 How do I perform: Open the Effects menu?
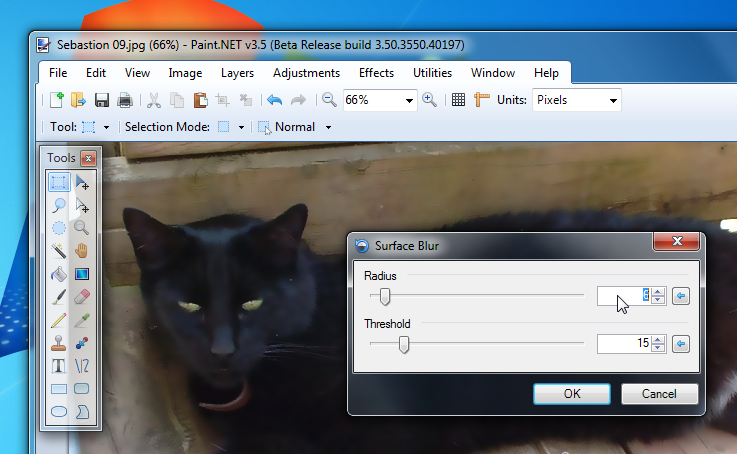pos(376,73)
